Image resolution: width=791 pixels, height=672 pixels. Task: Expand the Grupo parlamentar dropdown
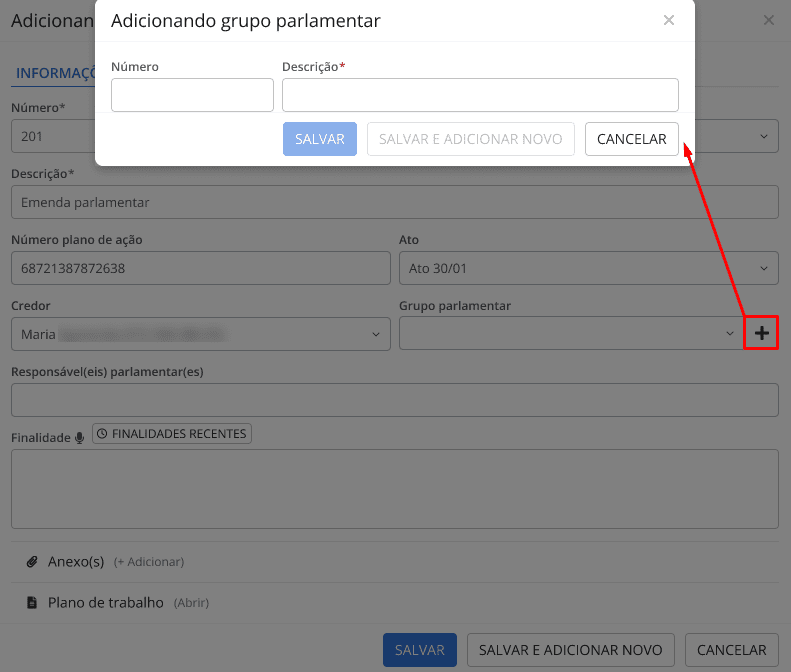click(x=569, y=334)
